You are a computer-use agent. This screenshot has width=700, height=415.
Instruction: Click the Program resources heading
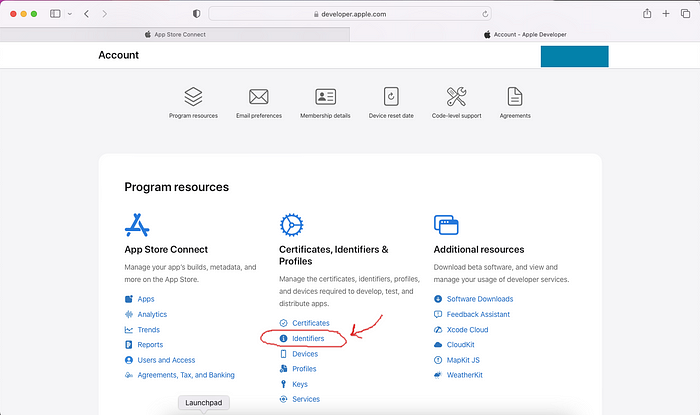tap(176, 187)
